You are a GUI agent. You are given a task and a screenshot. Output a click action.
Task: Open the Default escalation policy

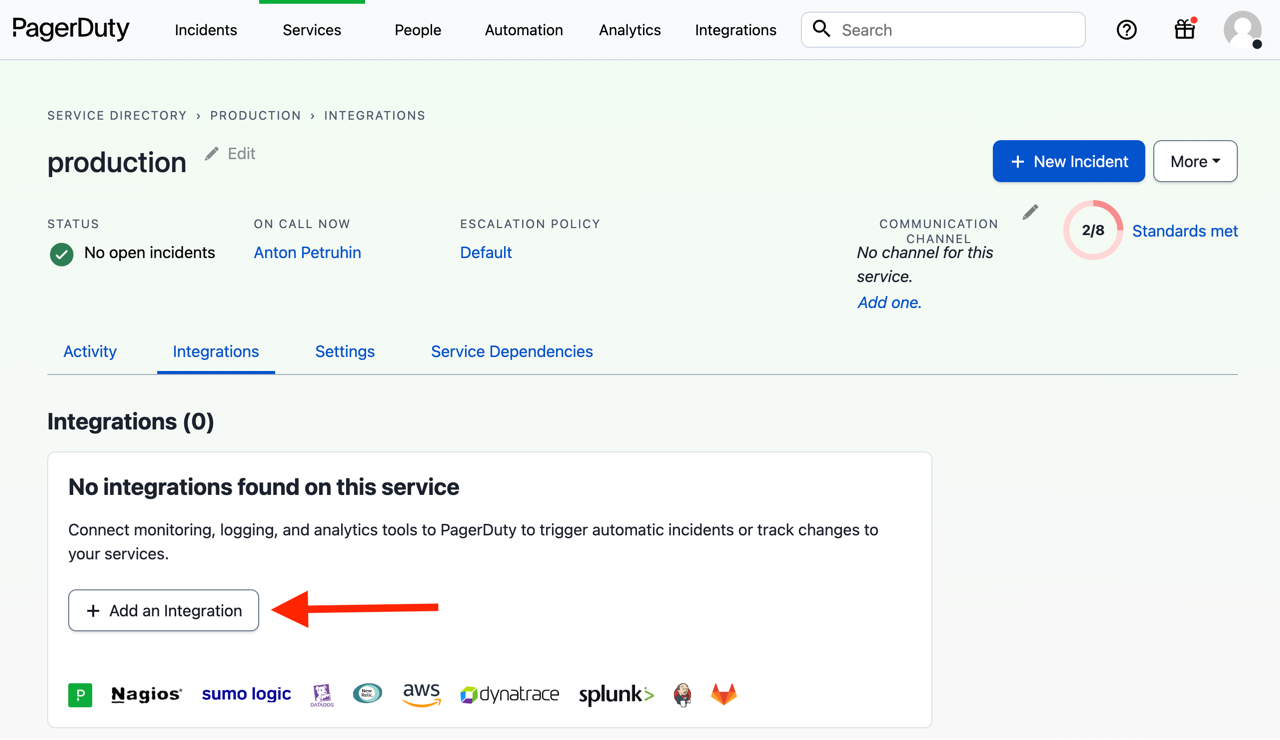tap(486, 253)
